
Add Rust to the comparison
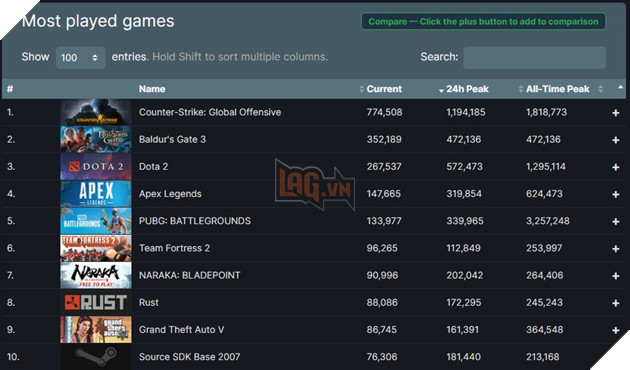point(616,303)
